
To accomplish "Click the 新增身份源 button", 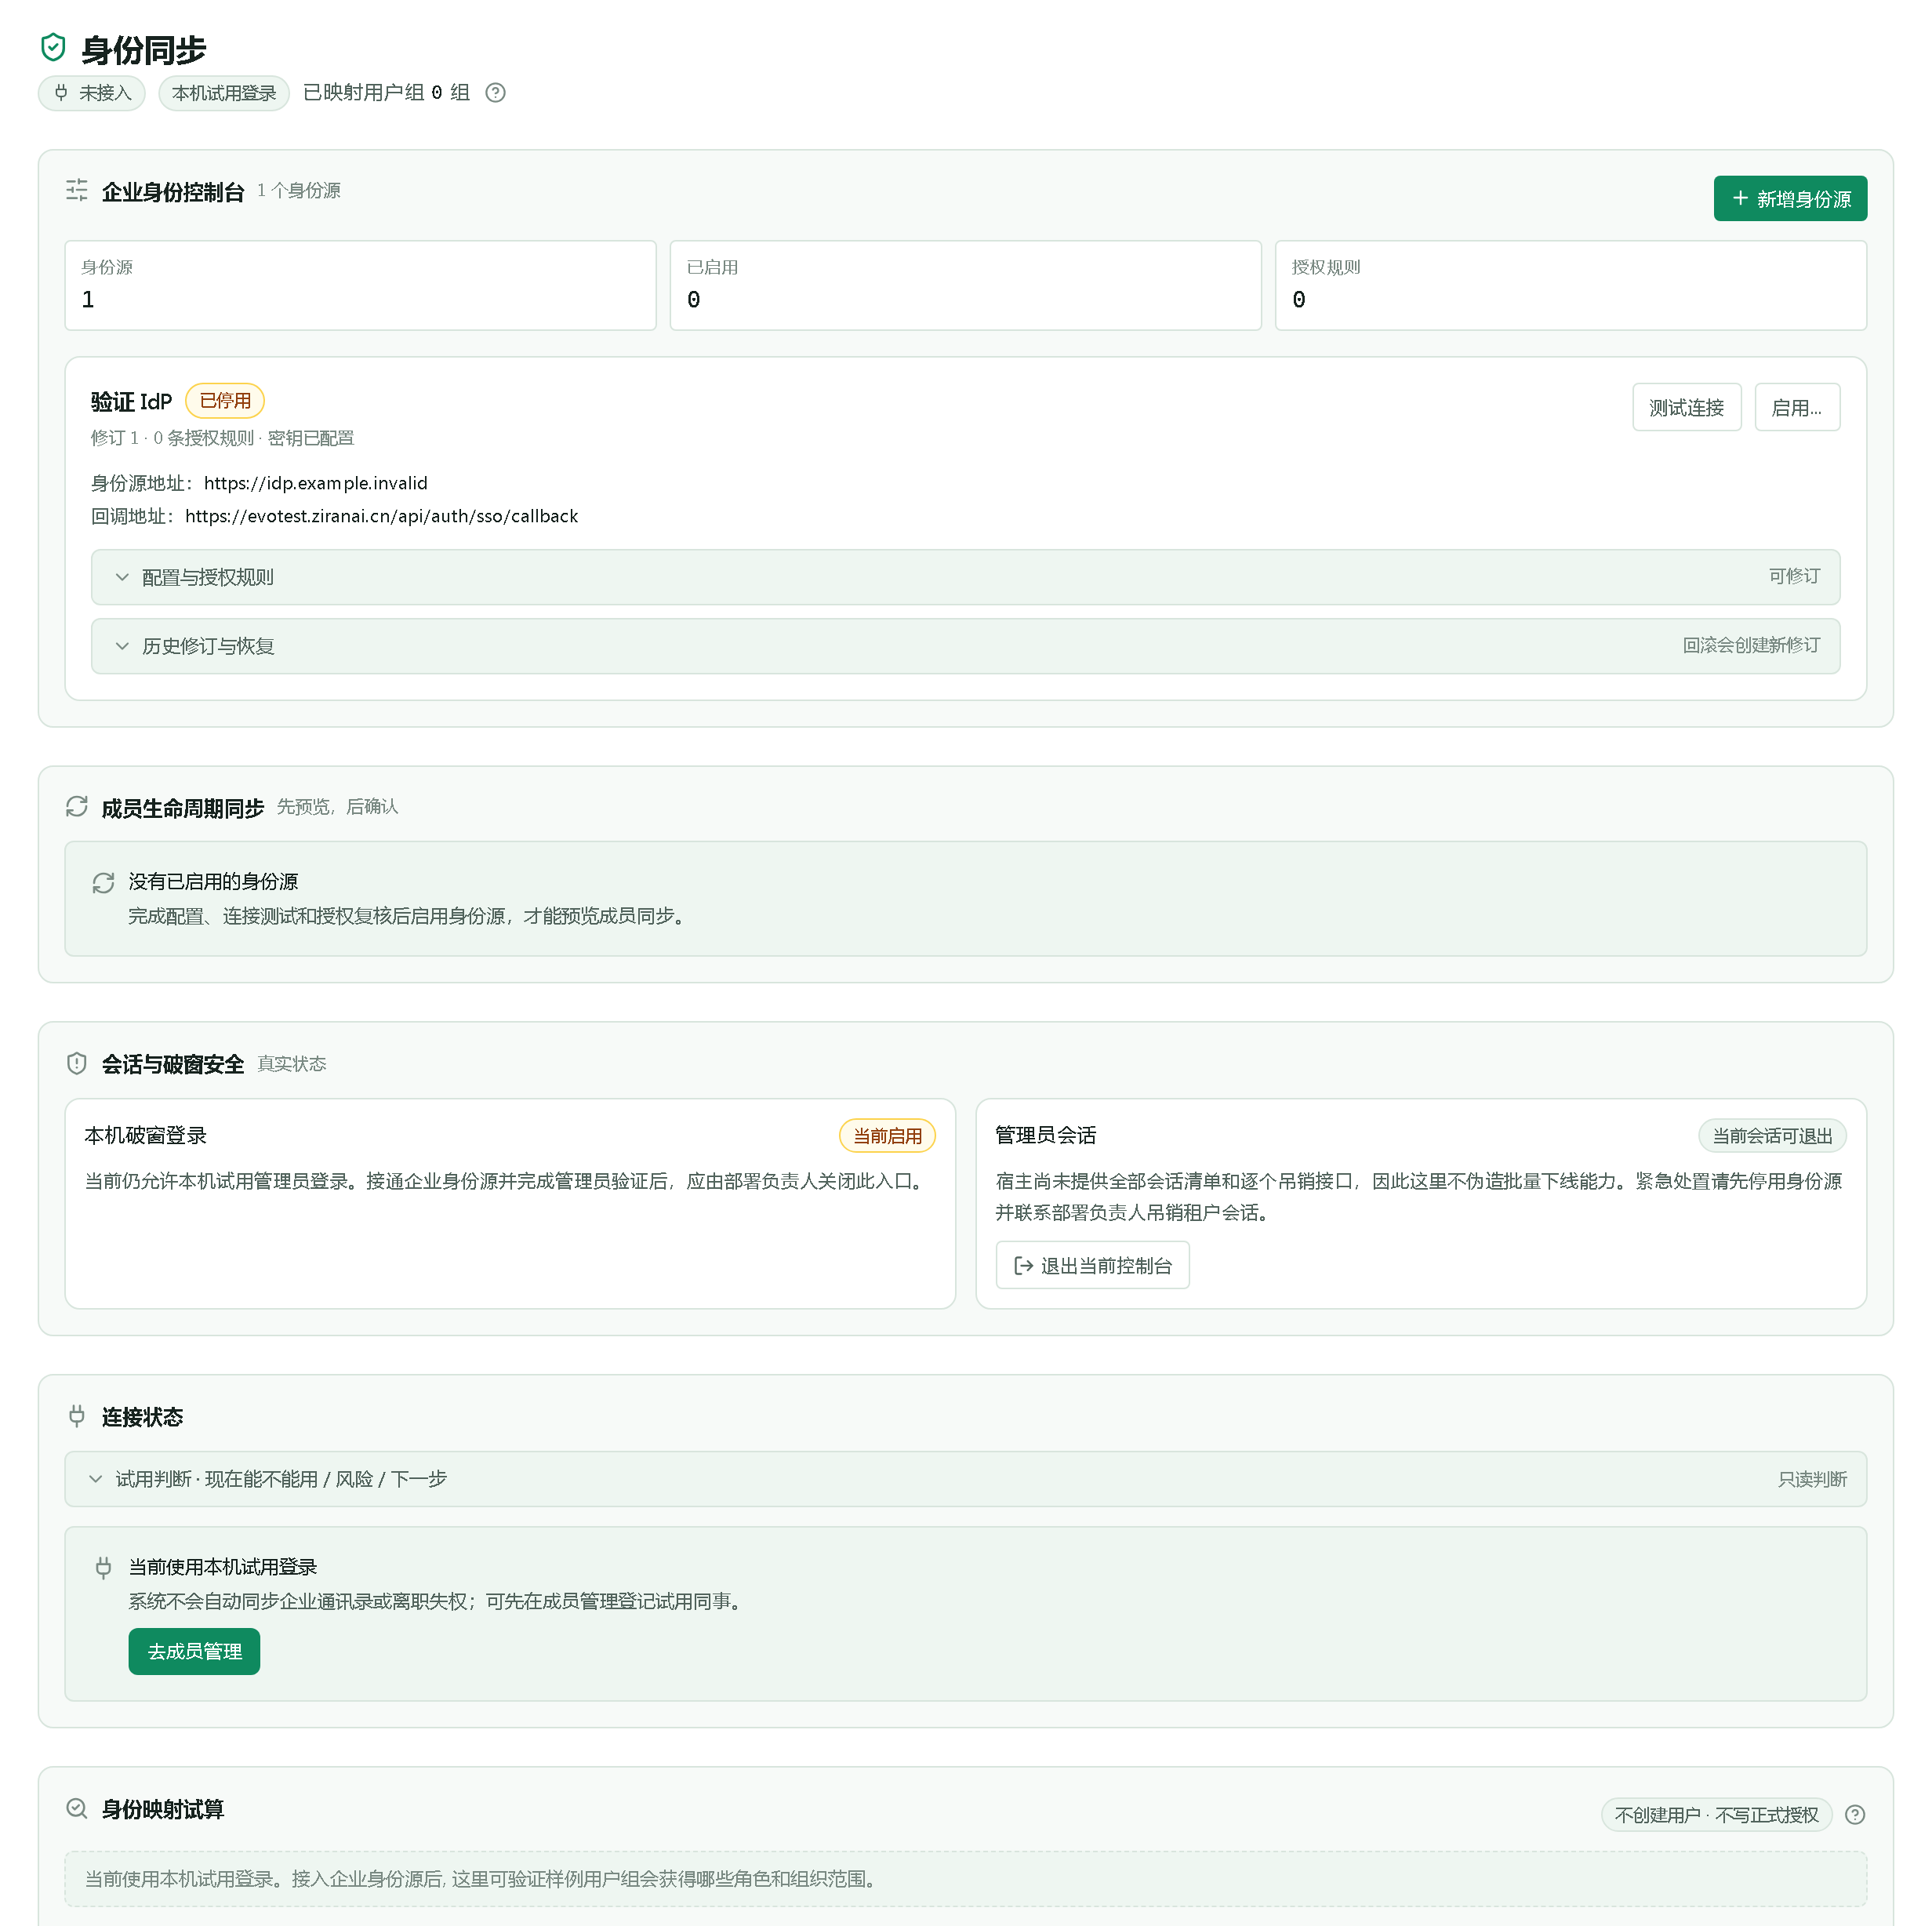I will [1790, 198].
